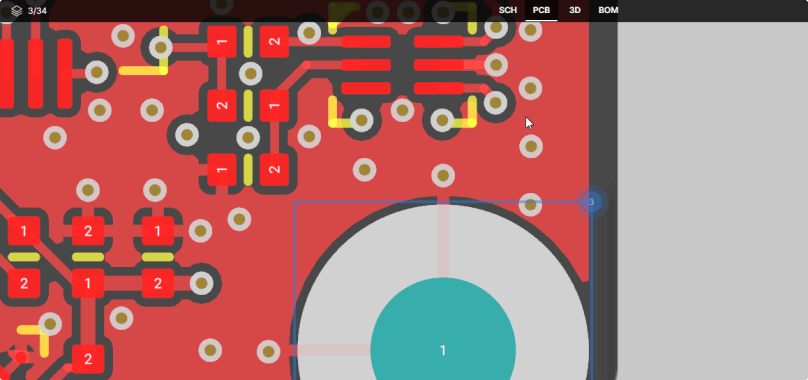The width and height of the screenshot is (808, 380).
Task: Select the via directly under the mouse cursor
Action: [531, 147]
